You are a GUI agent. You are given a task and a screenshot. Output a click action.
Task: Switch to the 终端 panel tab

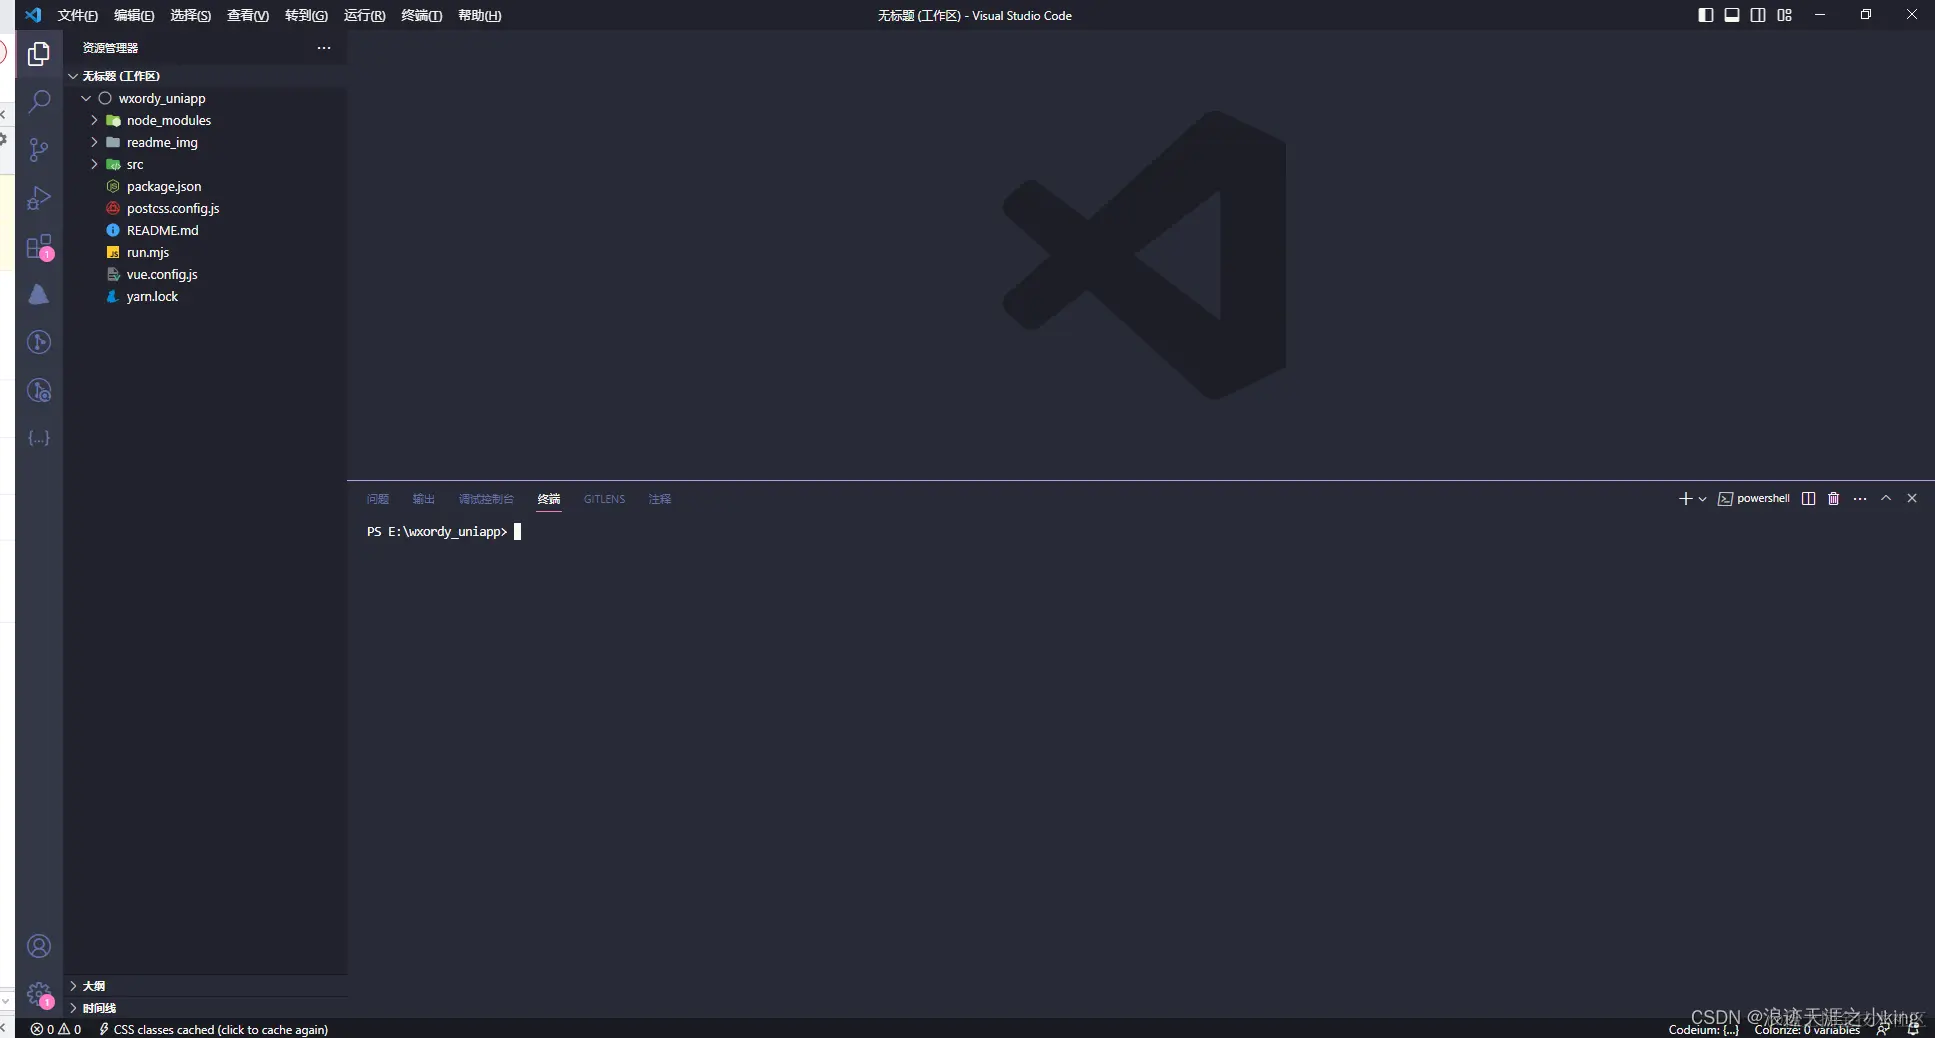click(549, 499)
